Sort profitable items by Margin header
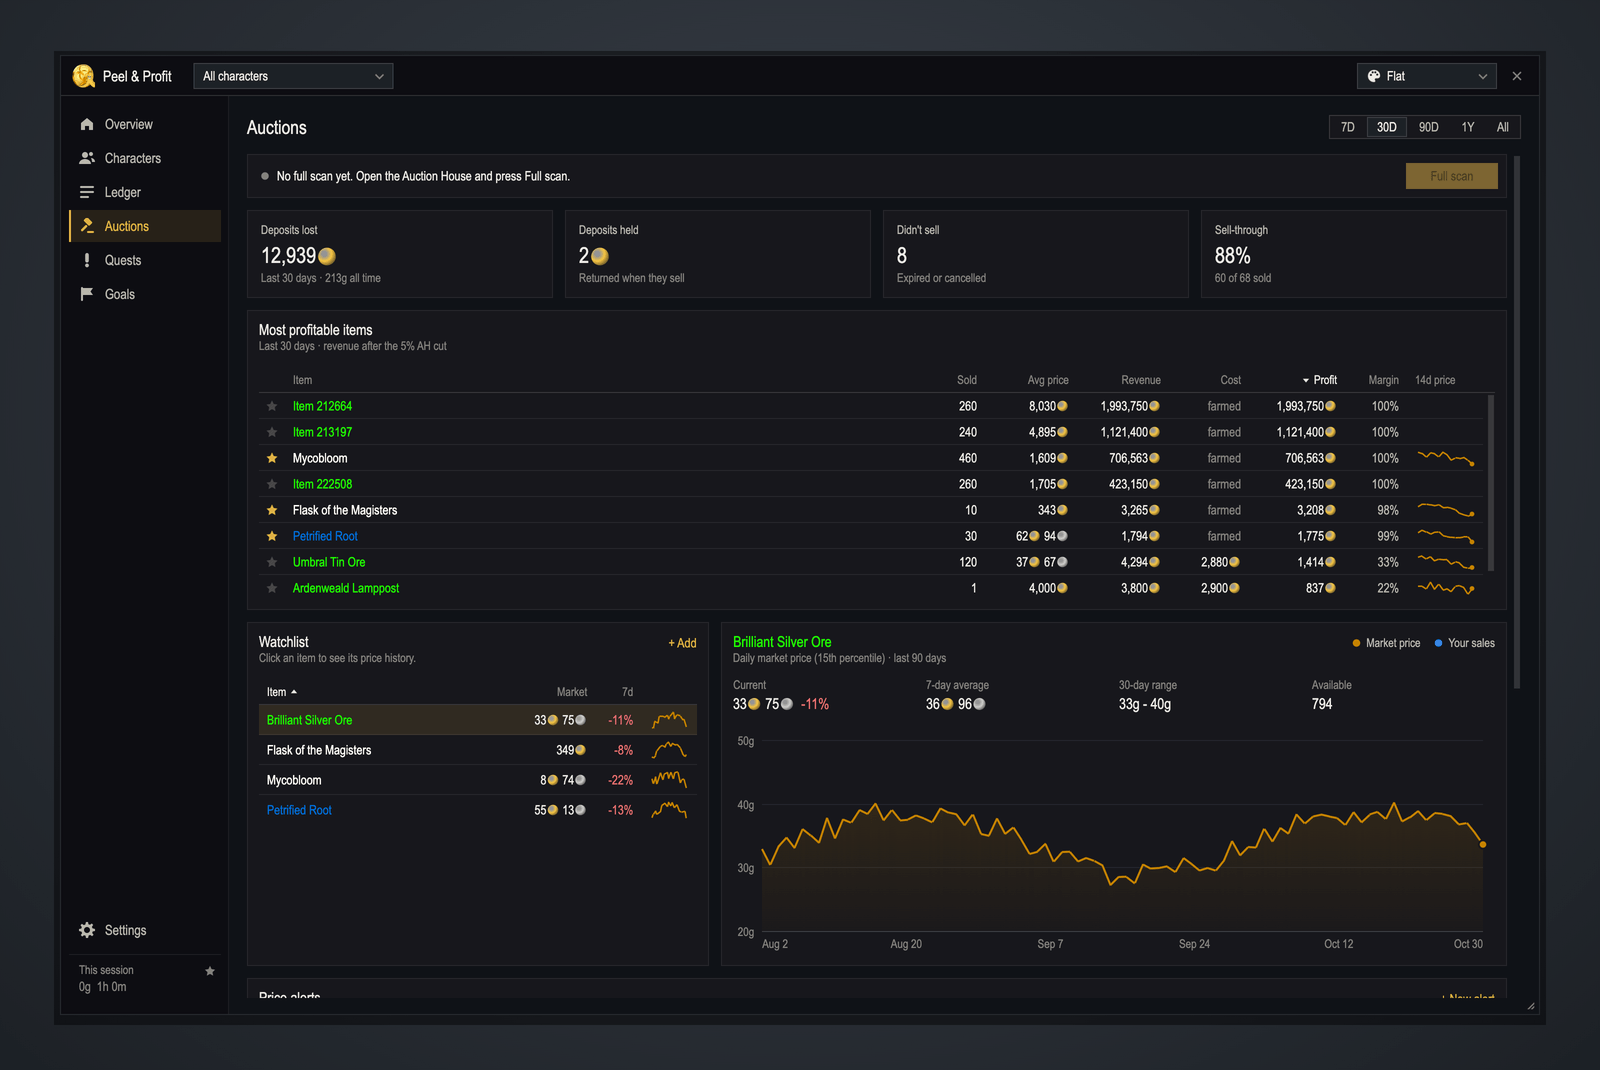 (1383, 380)
